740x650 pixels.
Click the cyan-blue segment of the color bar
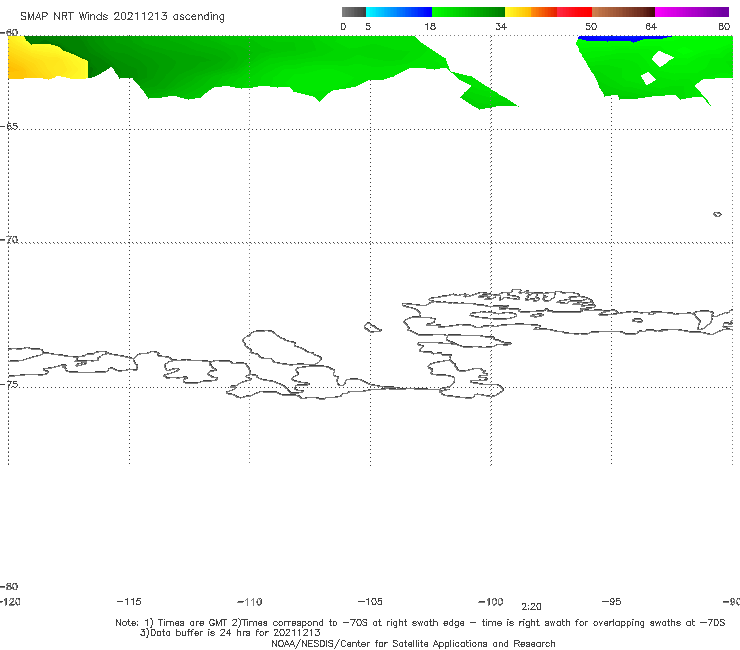399,12
